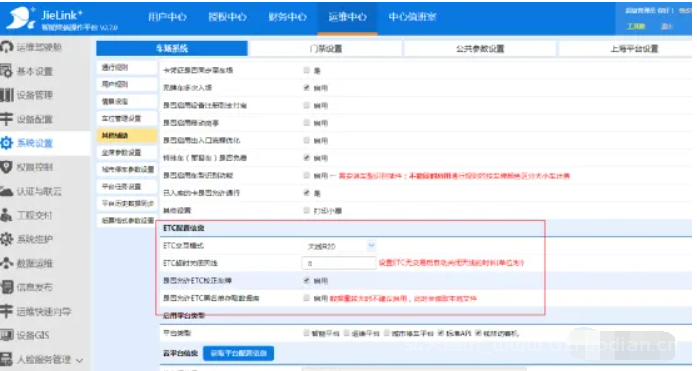697x371 pixels.
Task: Switch to the 公共参数设置 tab
Action: point(480,48)
